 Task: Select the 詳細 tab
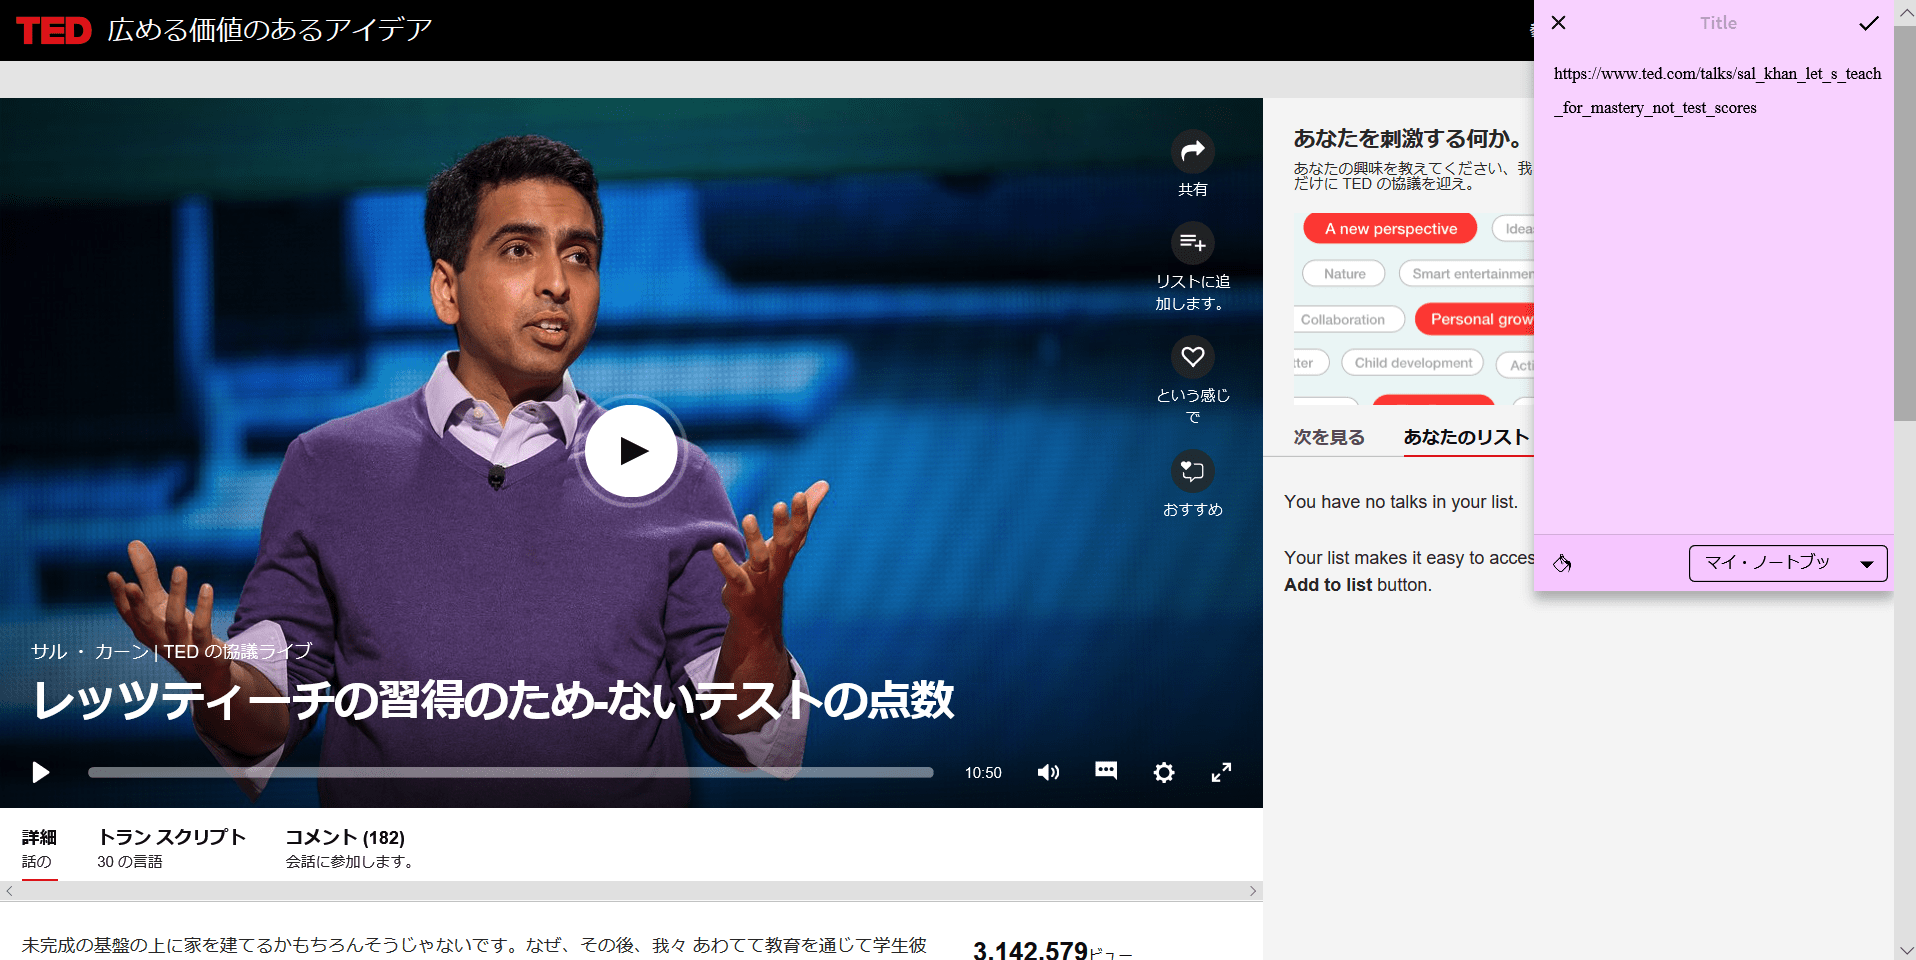pyautogui.click(x=39, y=848)
